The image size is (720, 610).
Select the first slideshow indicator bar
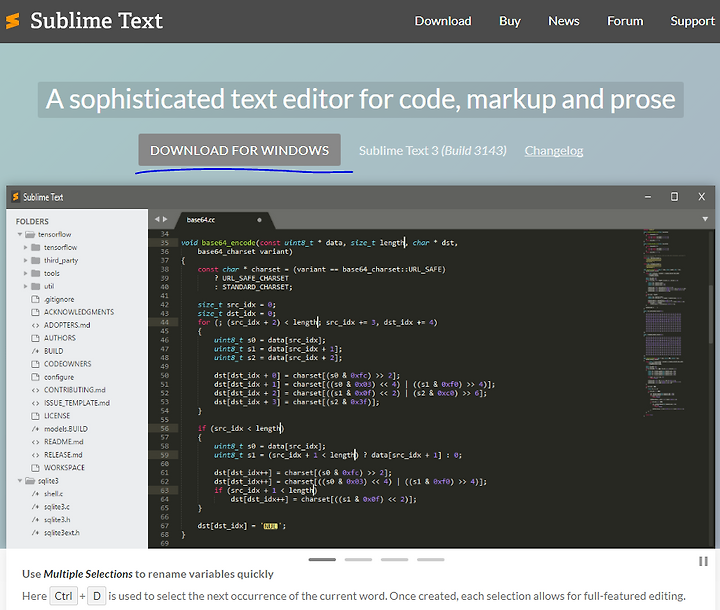(x=322, y=559)
